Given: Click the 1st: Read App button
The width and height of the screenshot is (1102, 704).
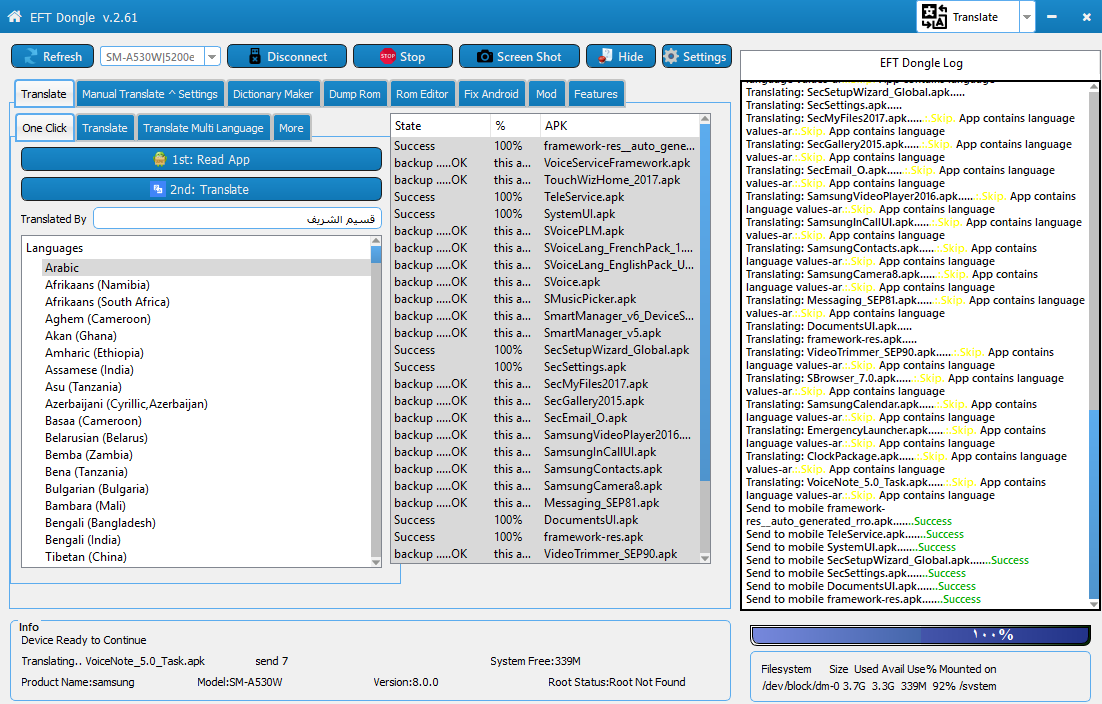Looking at the screenshot, I should click(x=201, y=159).
